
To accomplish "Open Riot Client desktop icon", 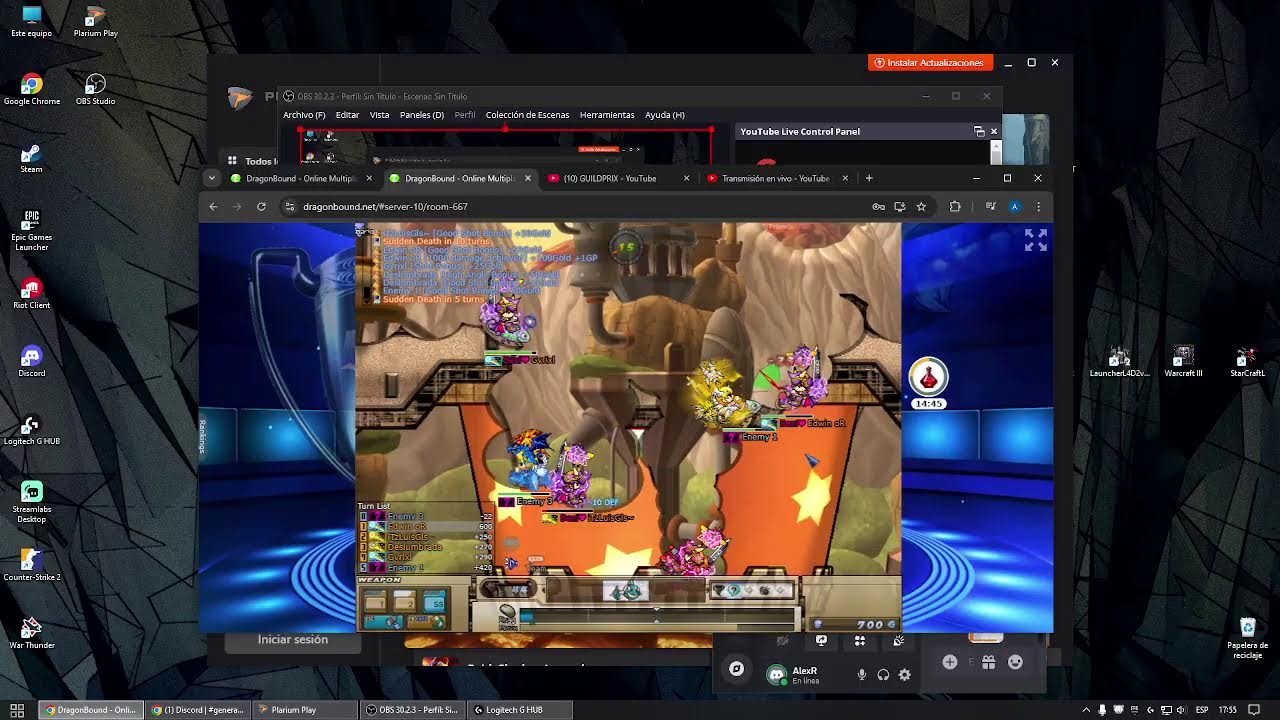I will point(32,293).
